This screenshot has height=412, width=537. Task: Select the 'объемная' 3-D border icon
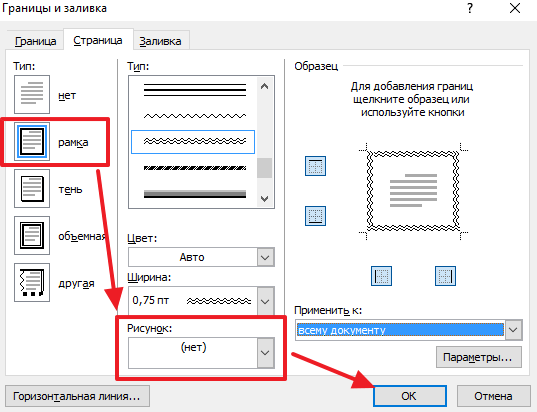[x=32, y=235]
